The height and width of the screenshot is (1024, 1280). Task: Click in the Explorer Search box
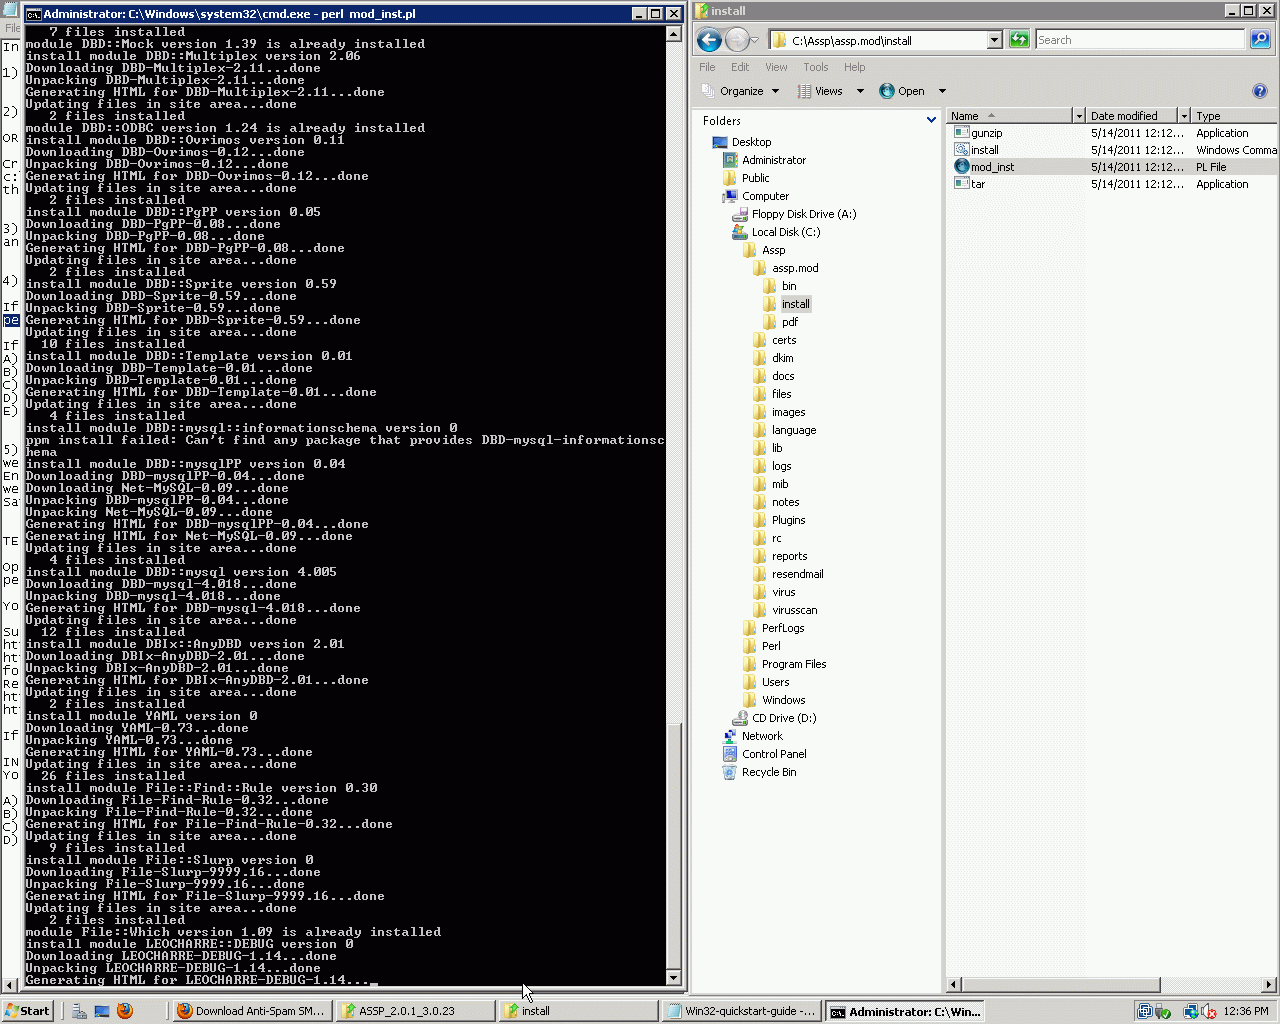1140,40
